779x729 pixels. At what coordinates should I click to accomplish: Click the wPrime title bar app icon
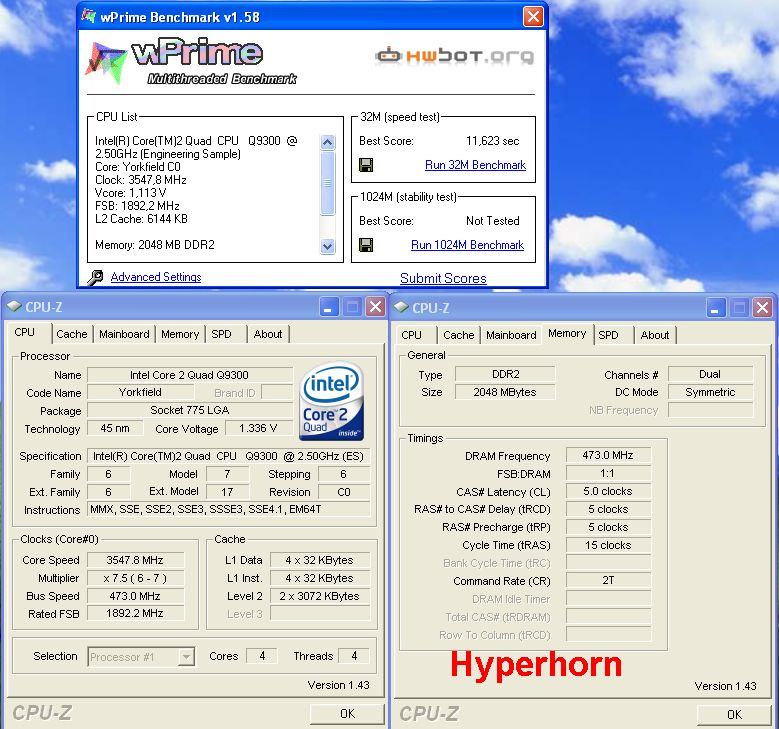[x=89, y=16]
